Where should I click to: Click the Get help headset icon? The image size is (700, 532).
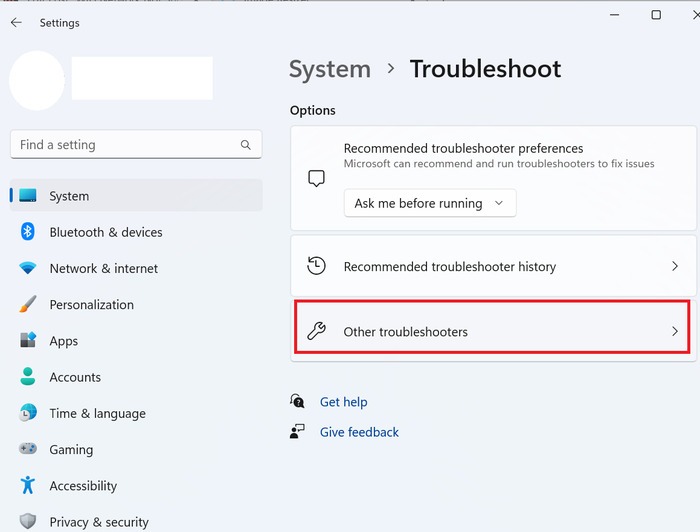(297, 401)
